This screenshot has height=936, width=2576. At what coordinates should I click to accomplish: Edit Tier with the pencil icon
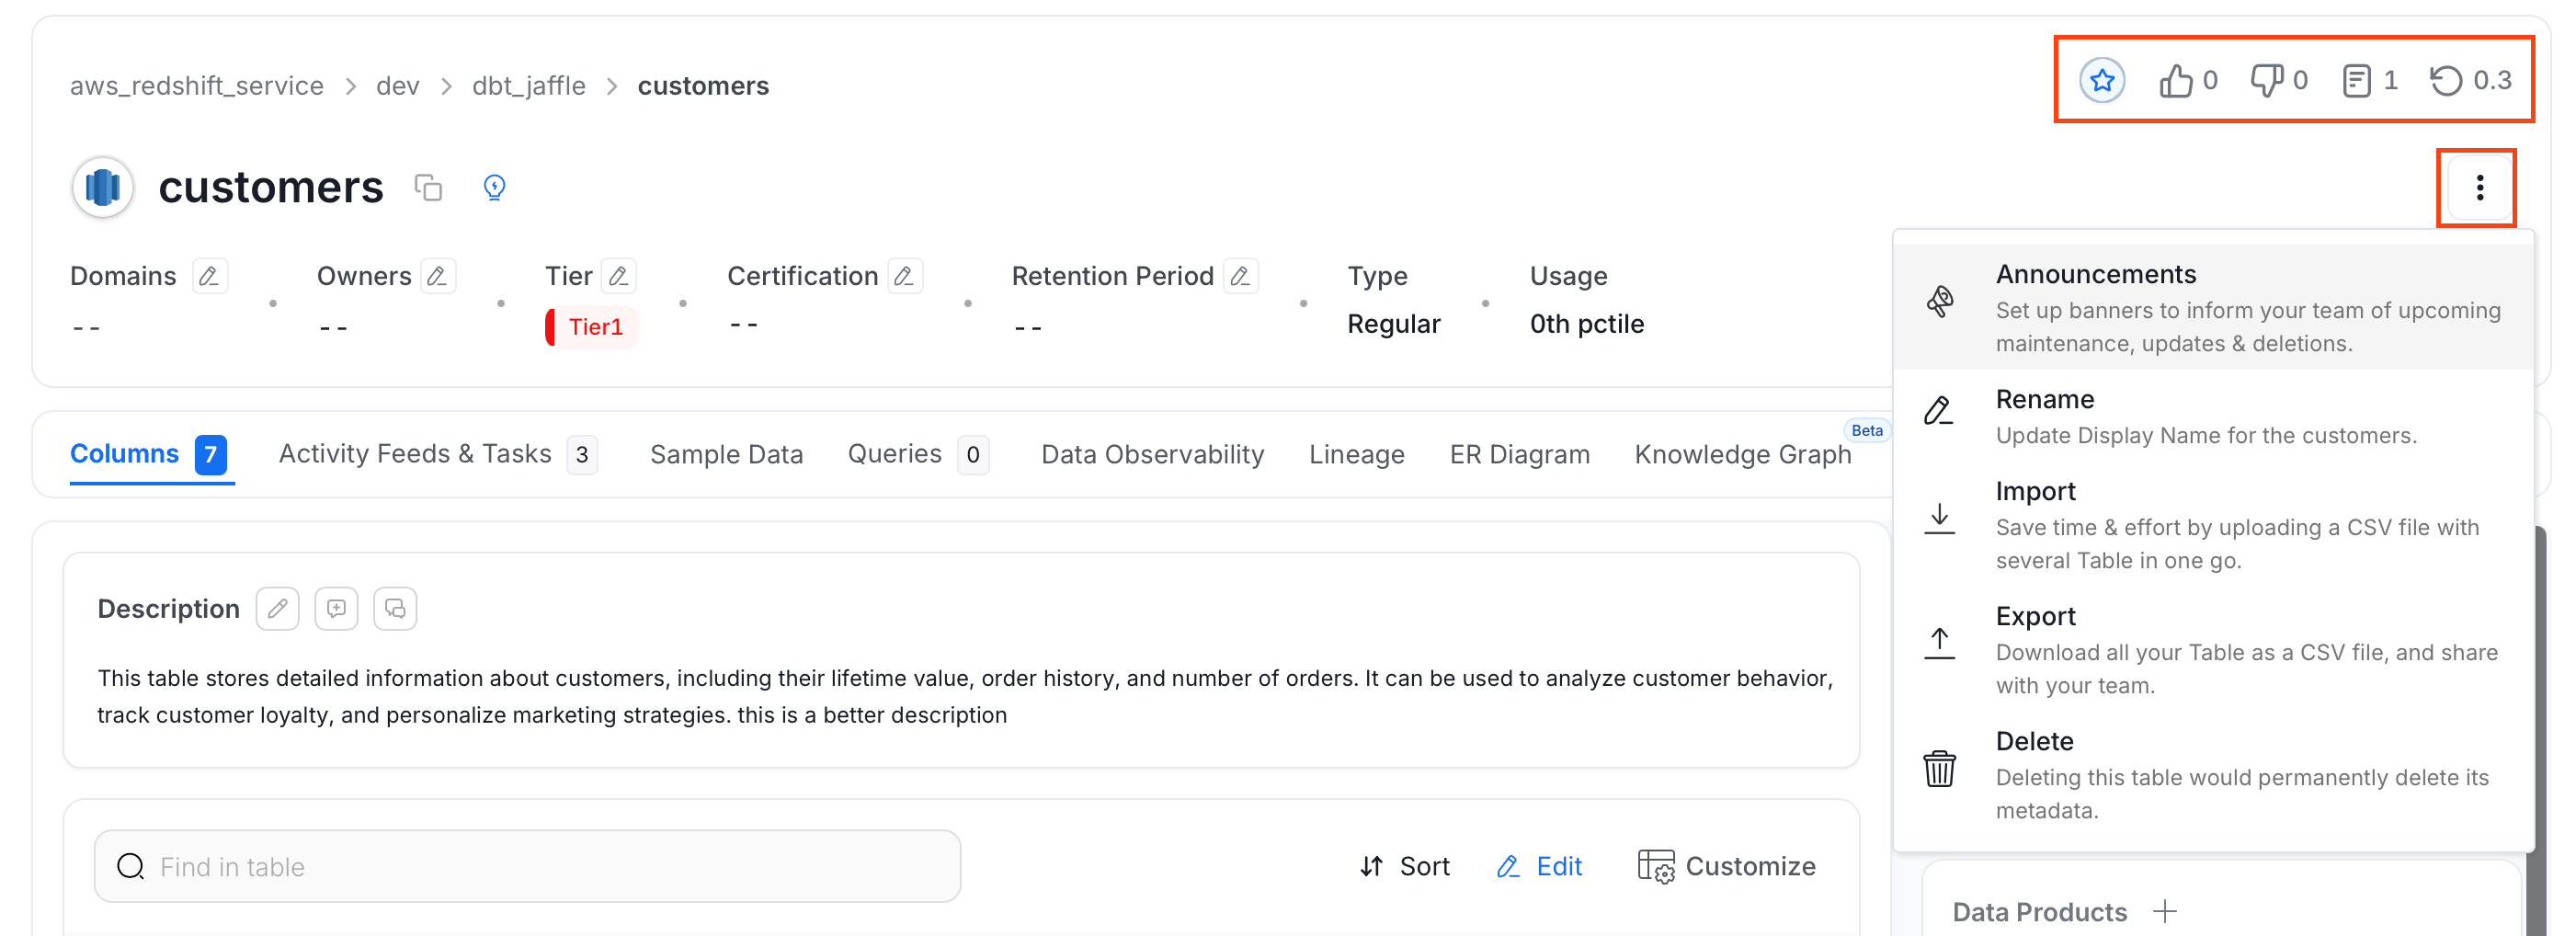[x=619, y=276]
